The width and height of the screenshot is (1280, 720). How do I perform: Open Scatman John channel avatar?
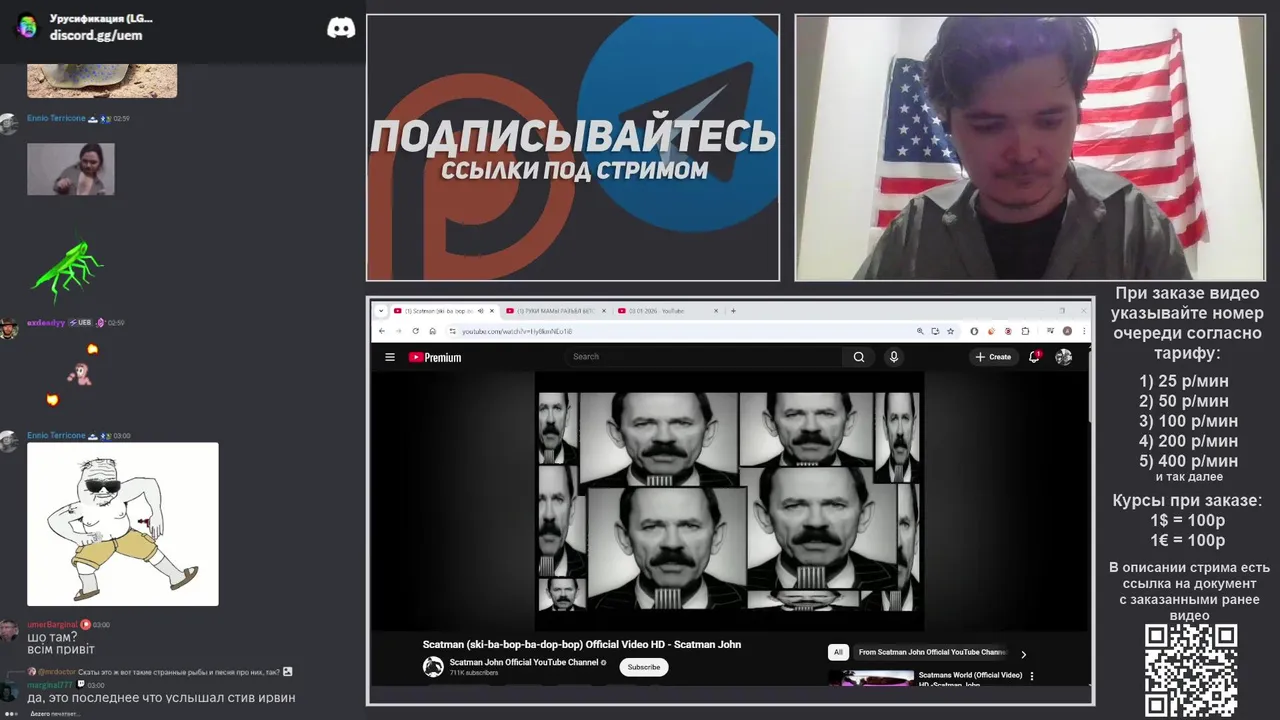[x=433, y=667]
